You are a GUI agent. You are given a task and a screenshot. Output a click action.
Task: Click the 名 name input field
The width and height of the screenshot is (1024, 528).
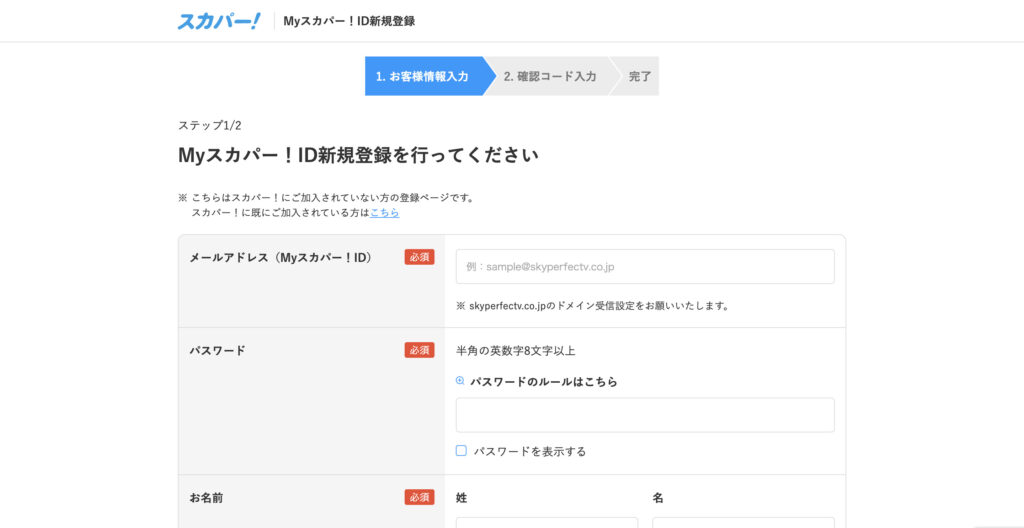pyautogui.click(x=743, y=523)
